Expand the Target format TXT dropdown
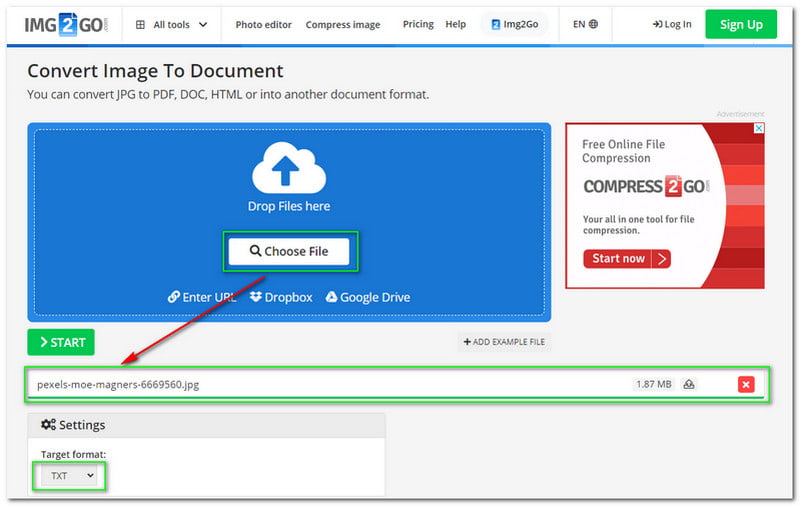The height and width of the screenshot is (506, 800). tap(73, 476)
